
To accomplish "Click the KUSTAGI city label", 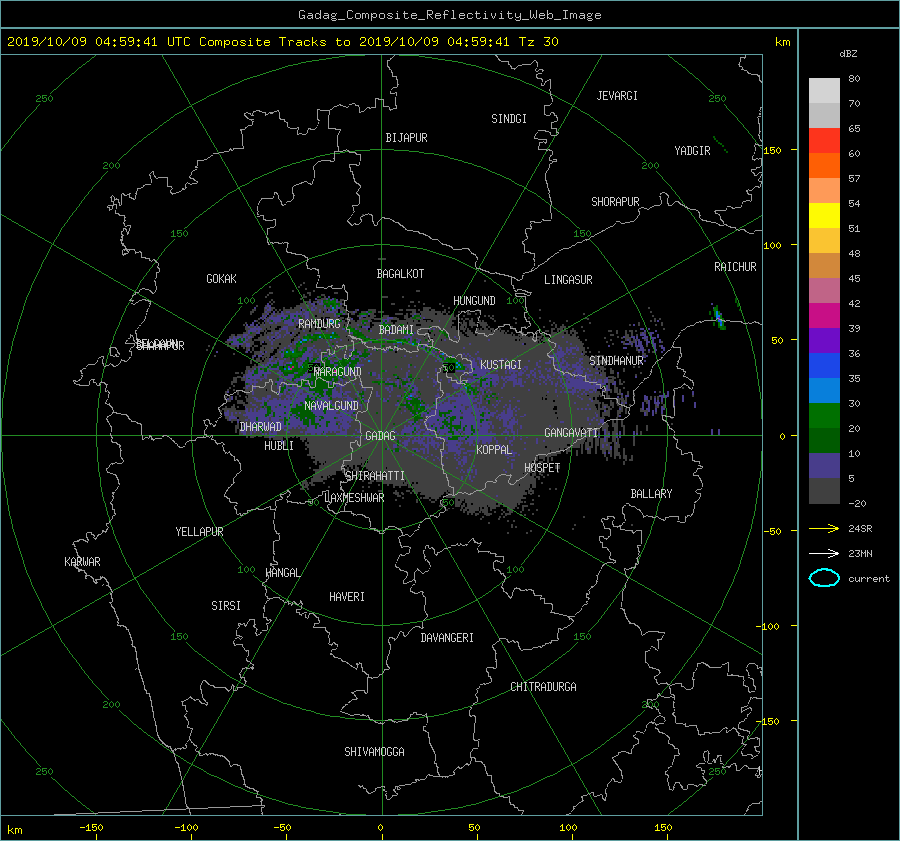I will pos(501,365).
